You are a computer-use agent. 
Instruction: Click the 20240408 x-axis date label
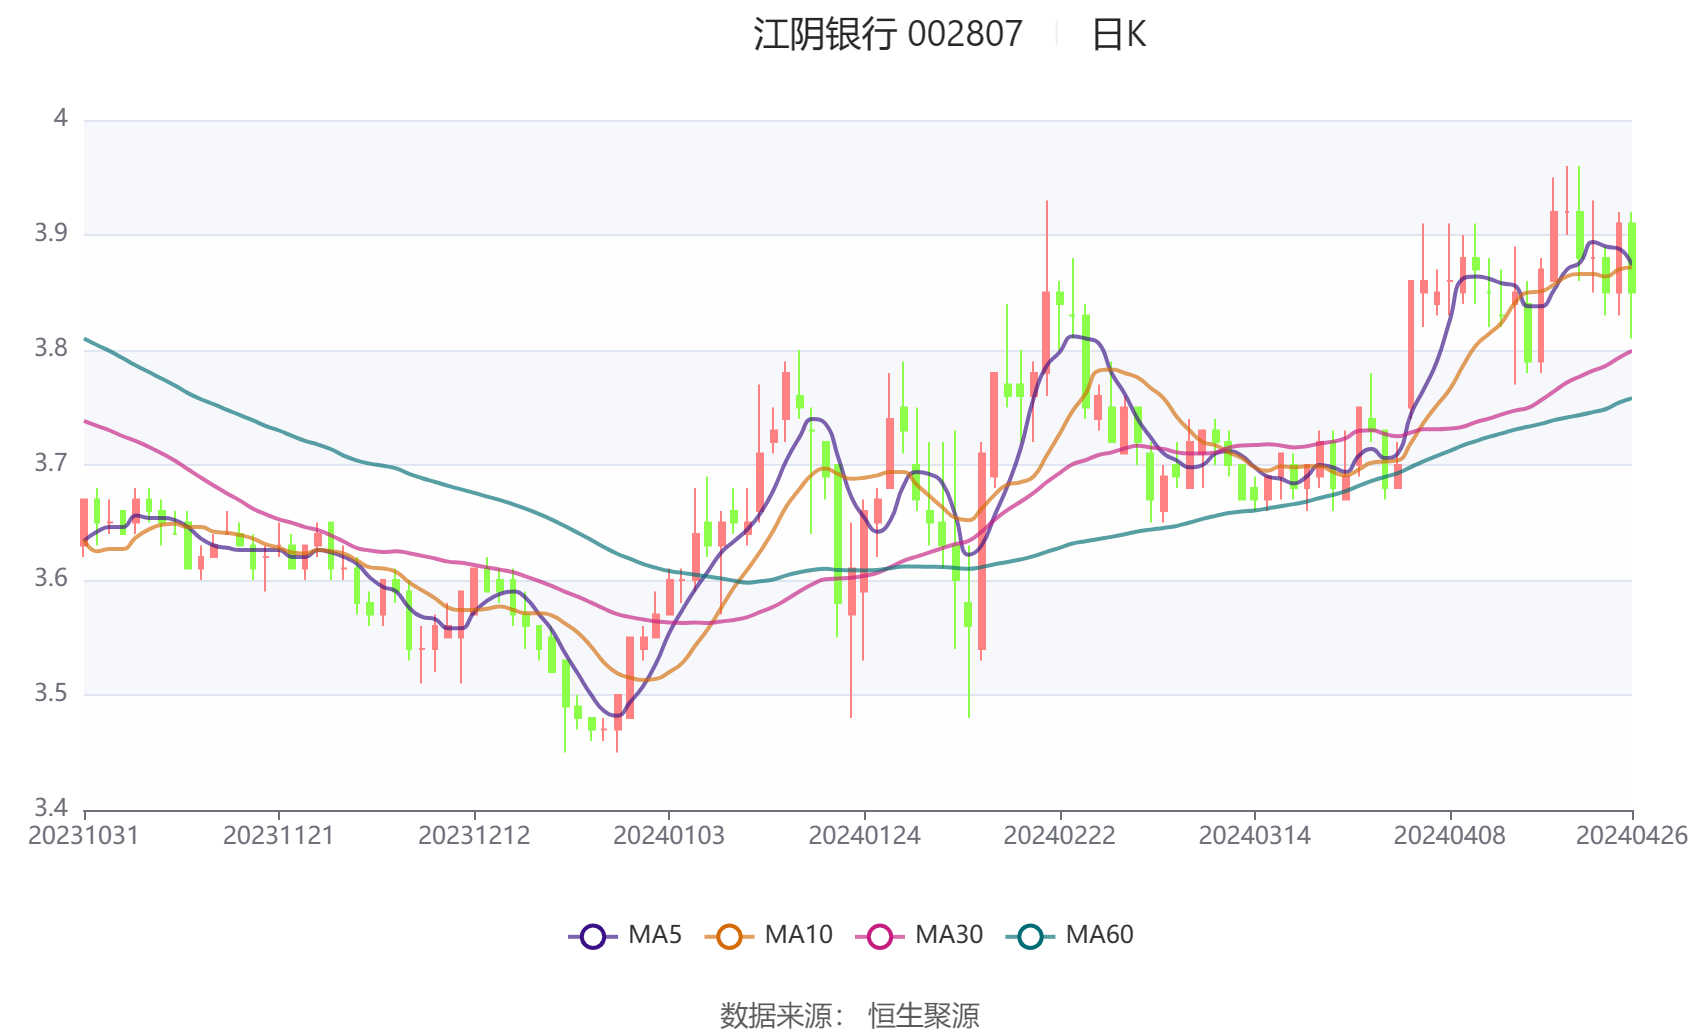1449,836
